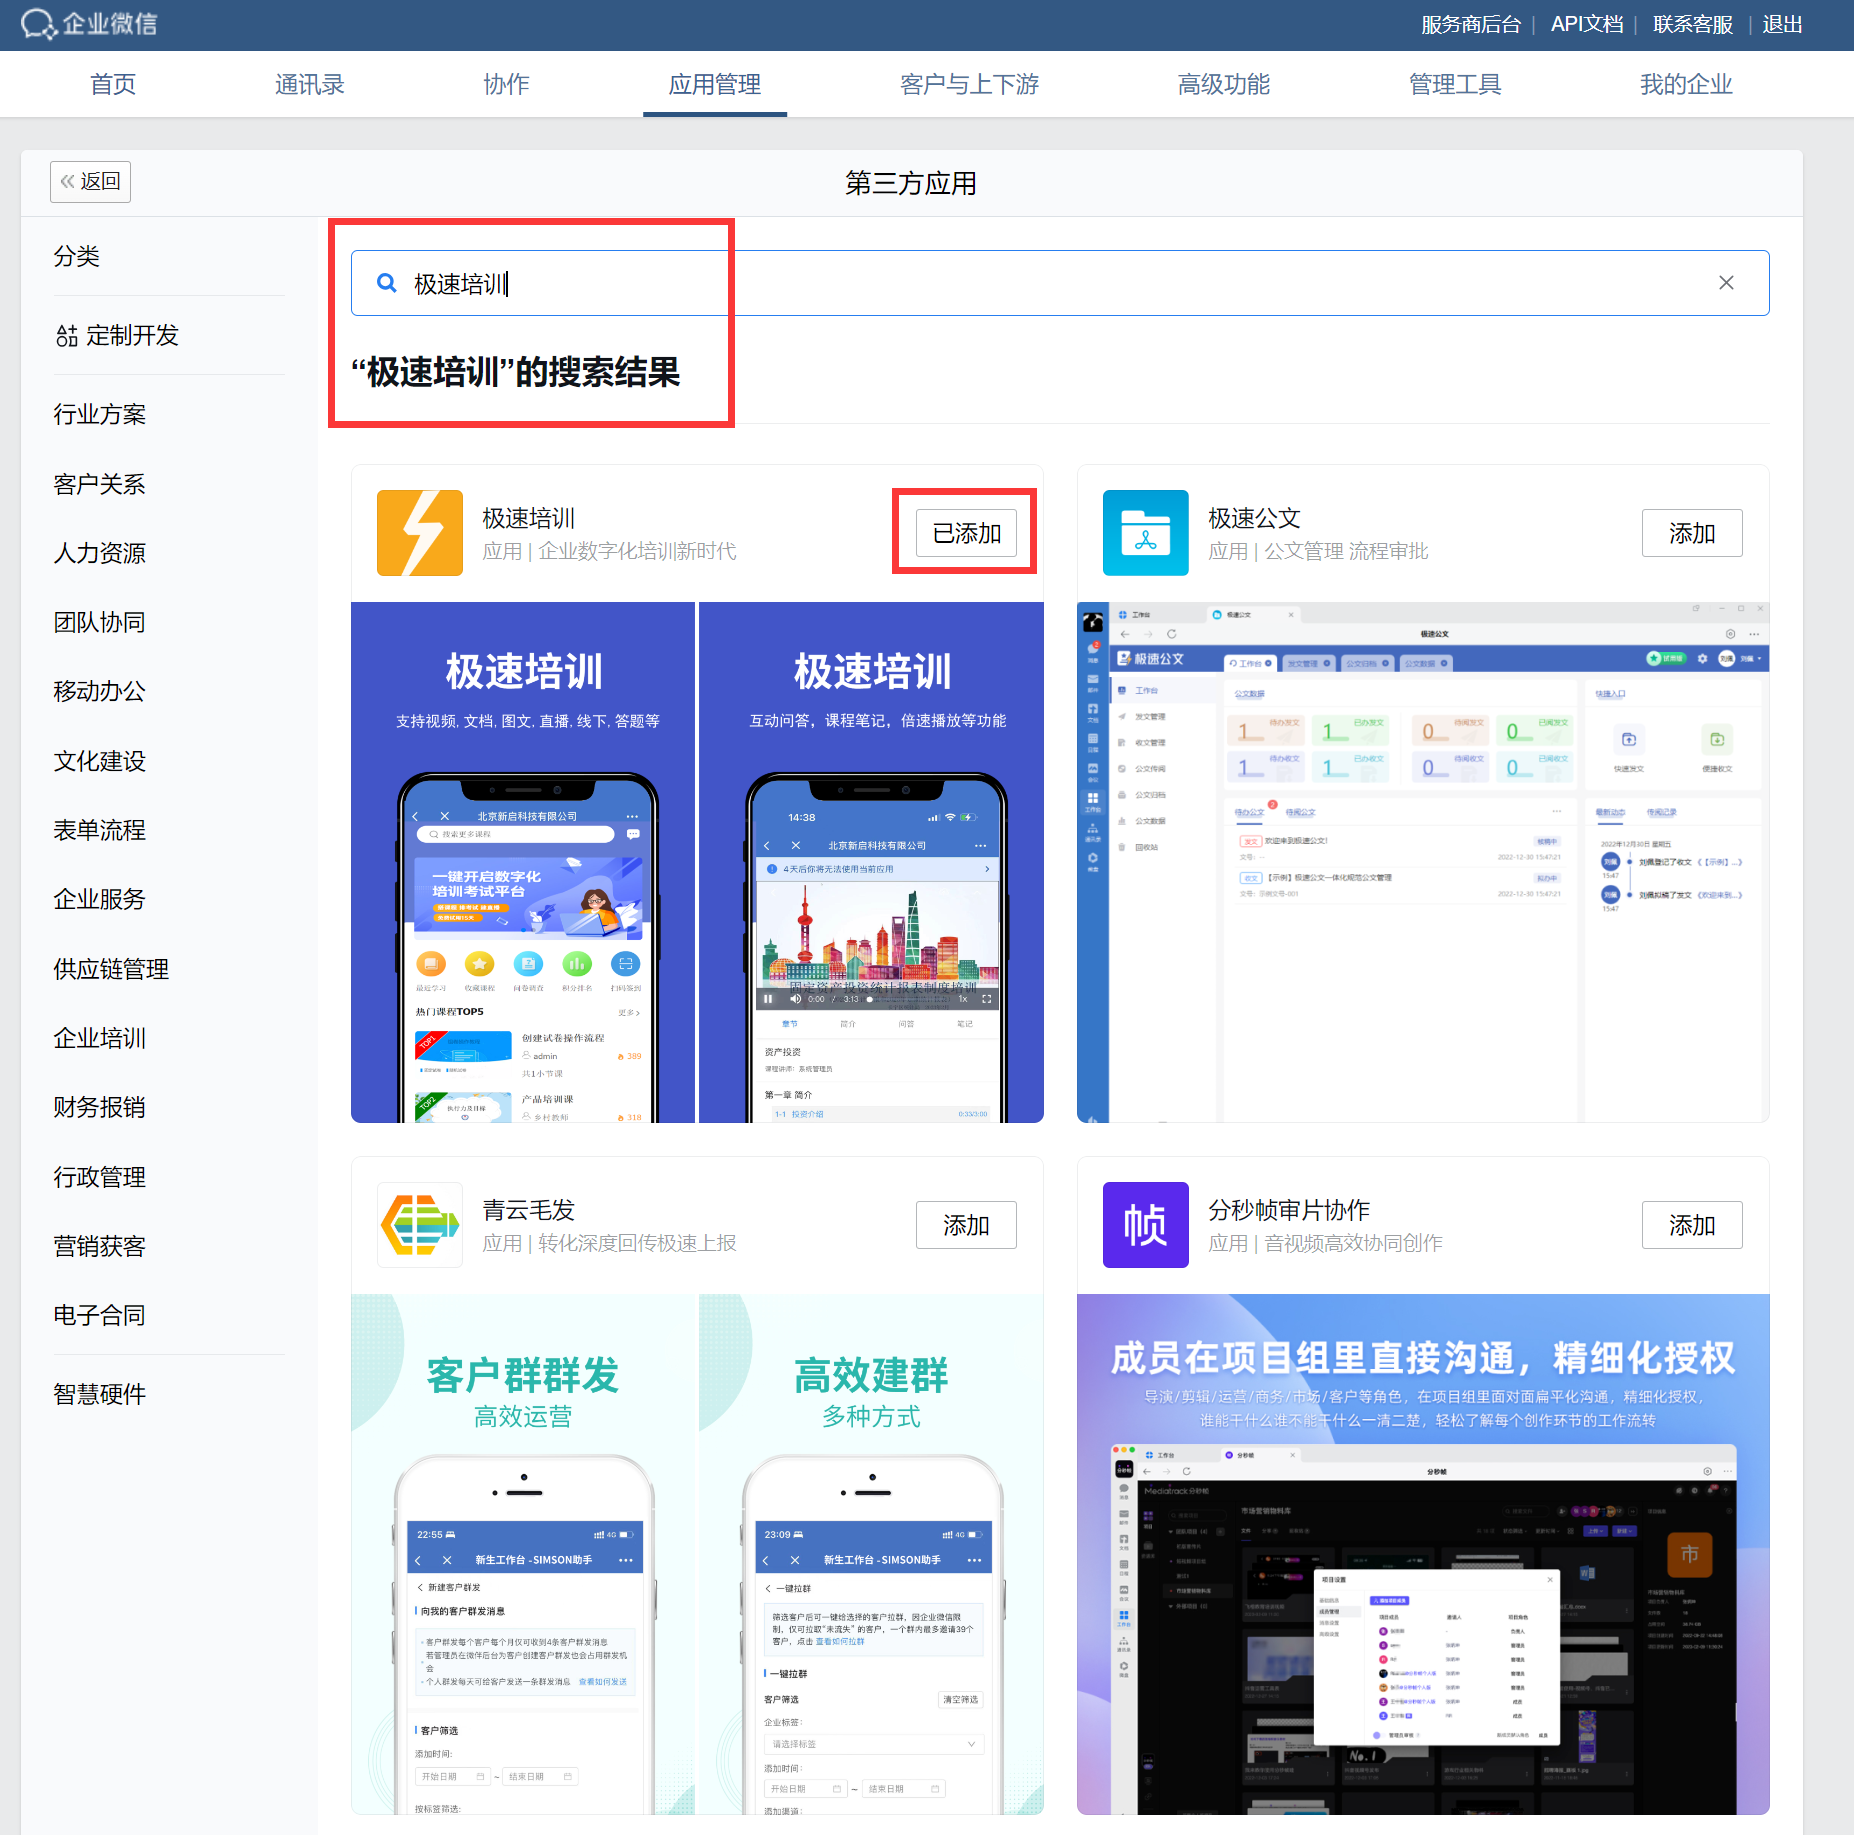Open 服务商后台 link
Screen dimensions: 1854x1835
[x=1470, y=24]
